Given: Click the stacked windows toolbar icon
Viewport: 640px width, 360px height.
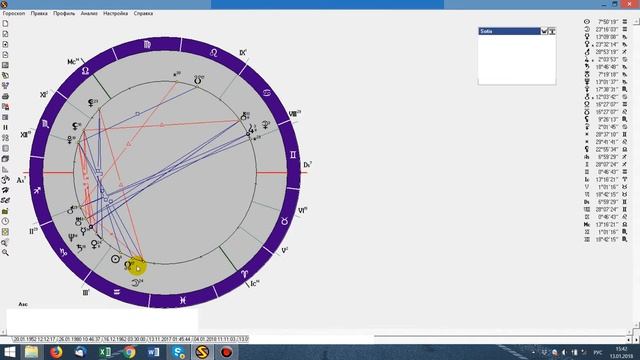Looking at the screenshot, I should pos(5,159).
